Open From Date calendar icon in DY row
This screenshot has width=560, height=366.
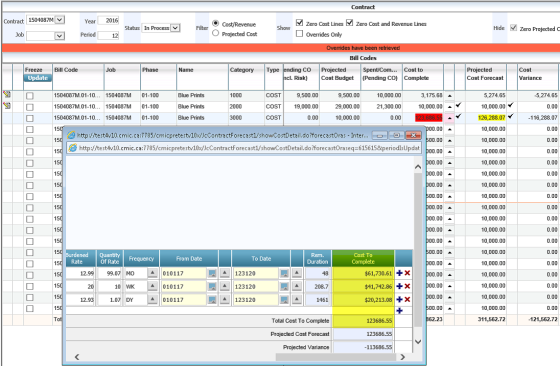click(x=212, y=300)
